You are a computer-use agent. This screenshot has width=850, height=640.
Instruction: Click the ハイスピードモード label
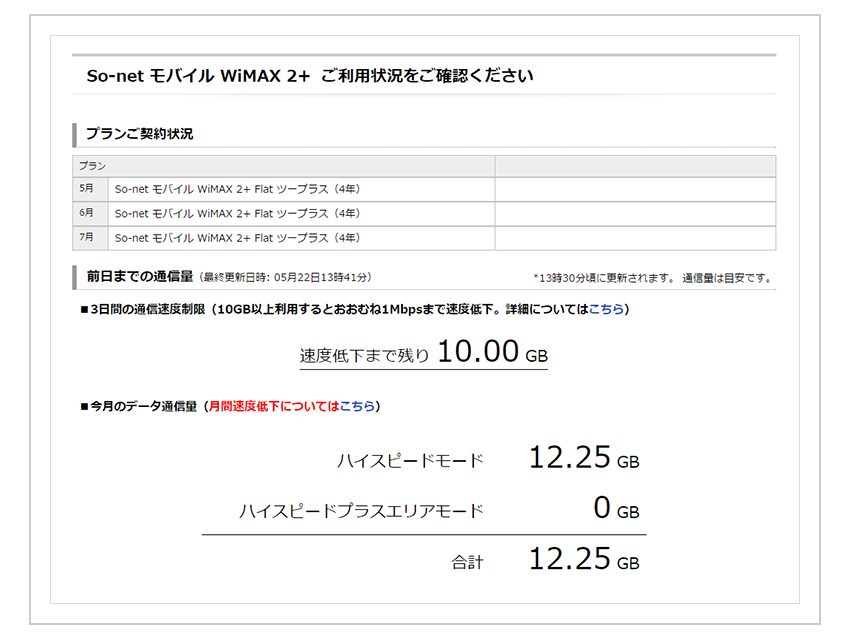click(x=410, y=461)
